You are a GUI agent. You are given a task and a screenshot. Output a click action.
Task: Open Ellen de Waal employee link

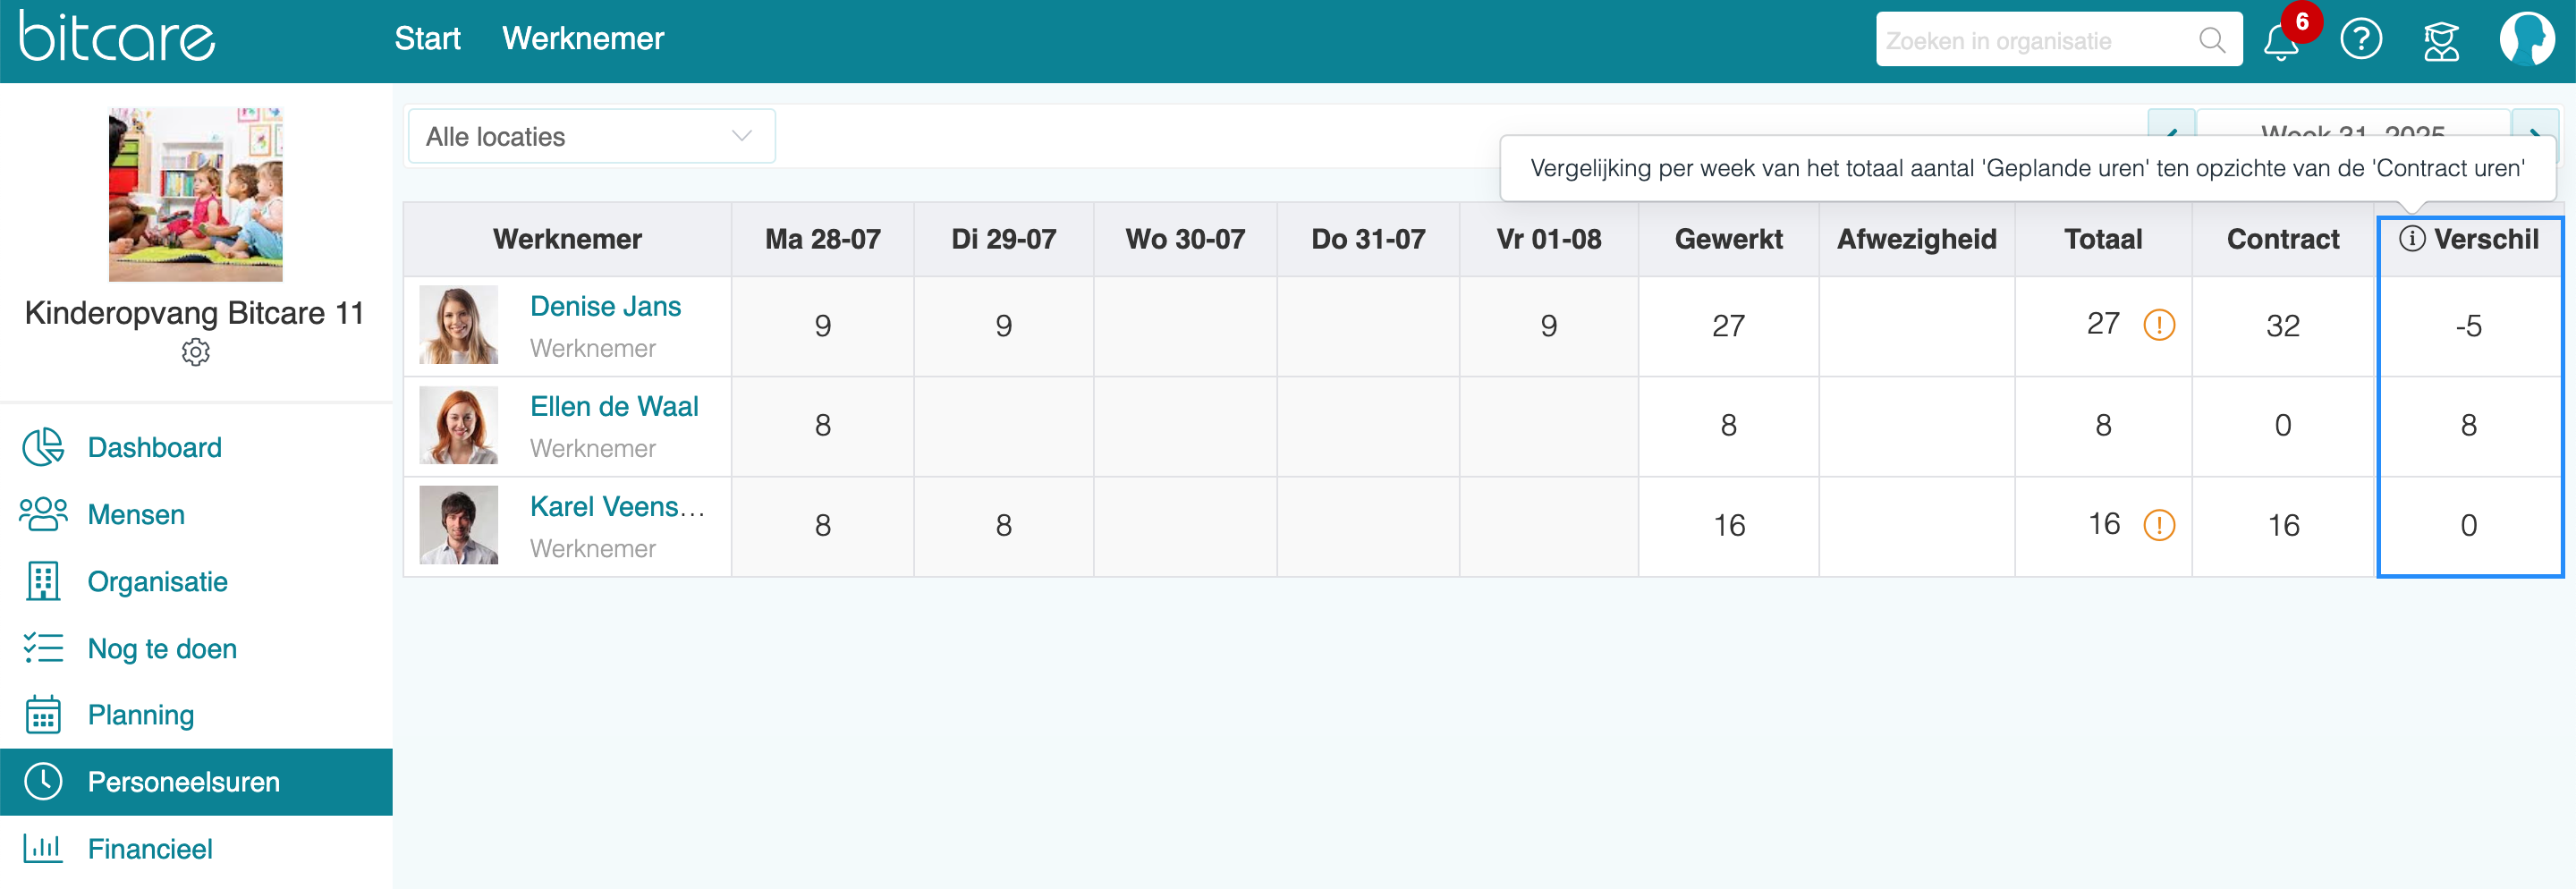[x=614, y=406]
